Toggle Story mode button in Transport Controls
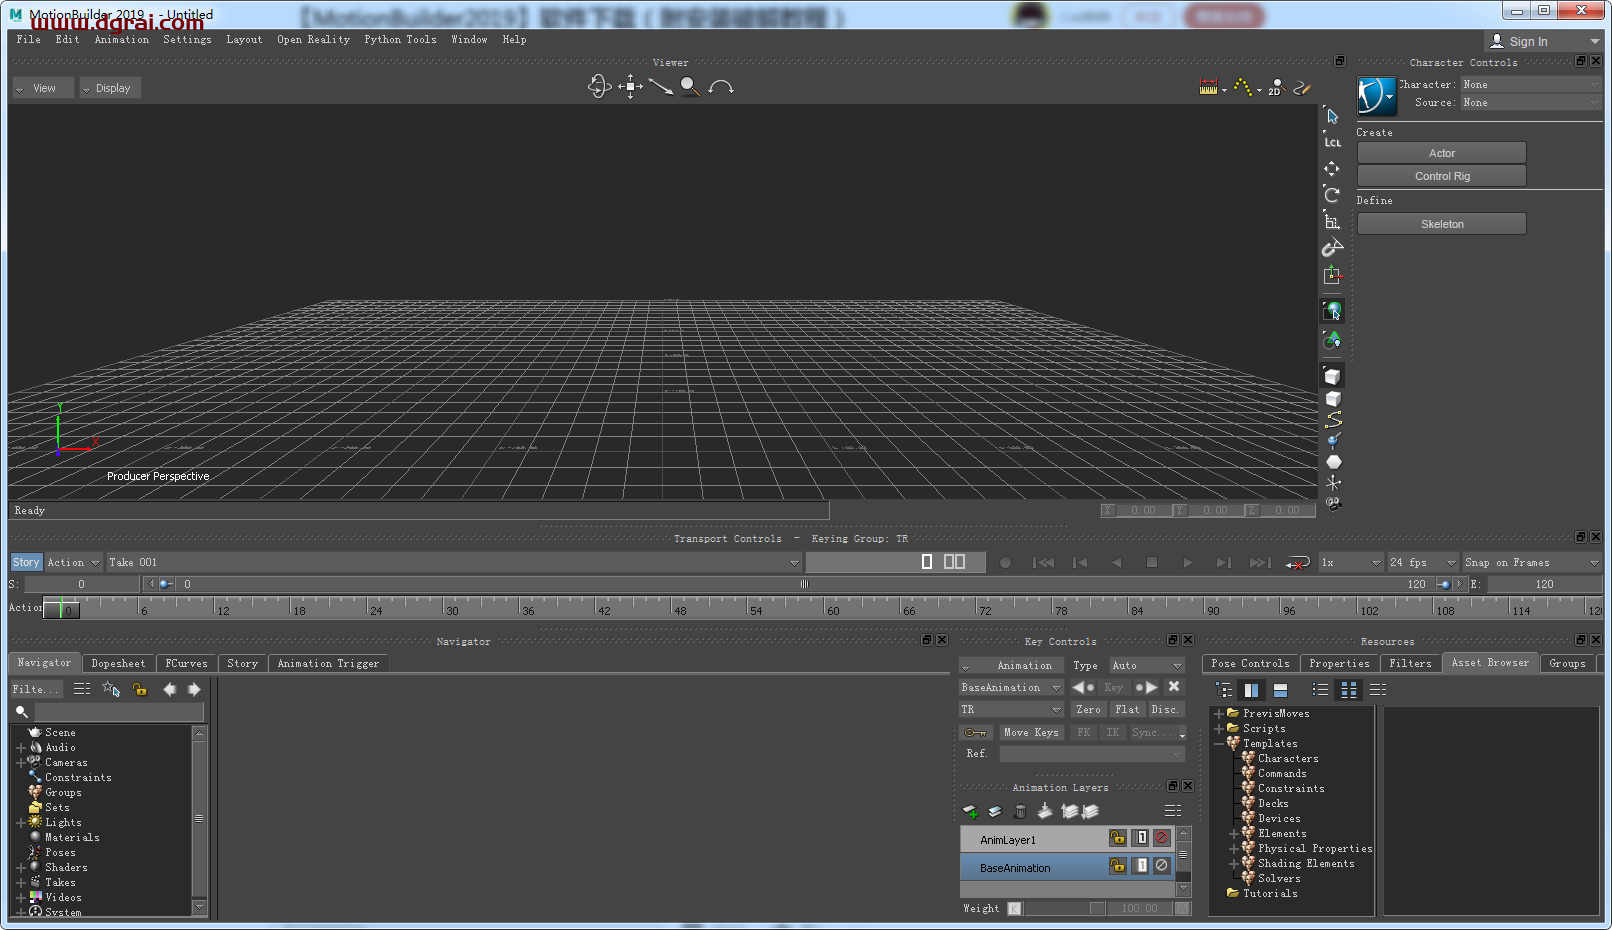The image size is (1612, 930). pyautogui.click(x=26, y=563)
